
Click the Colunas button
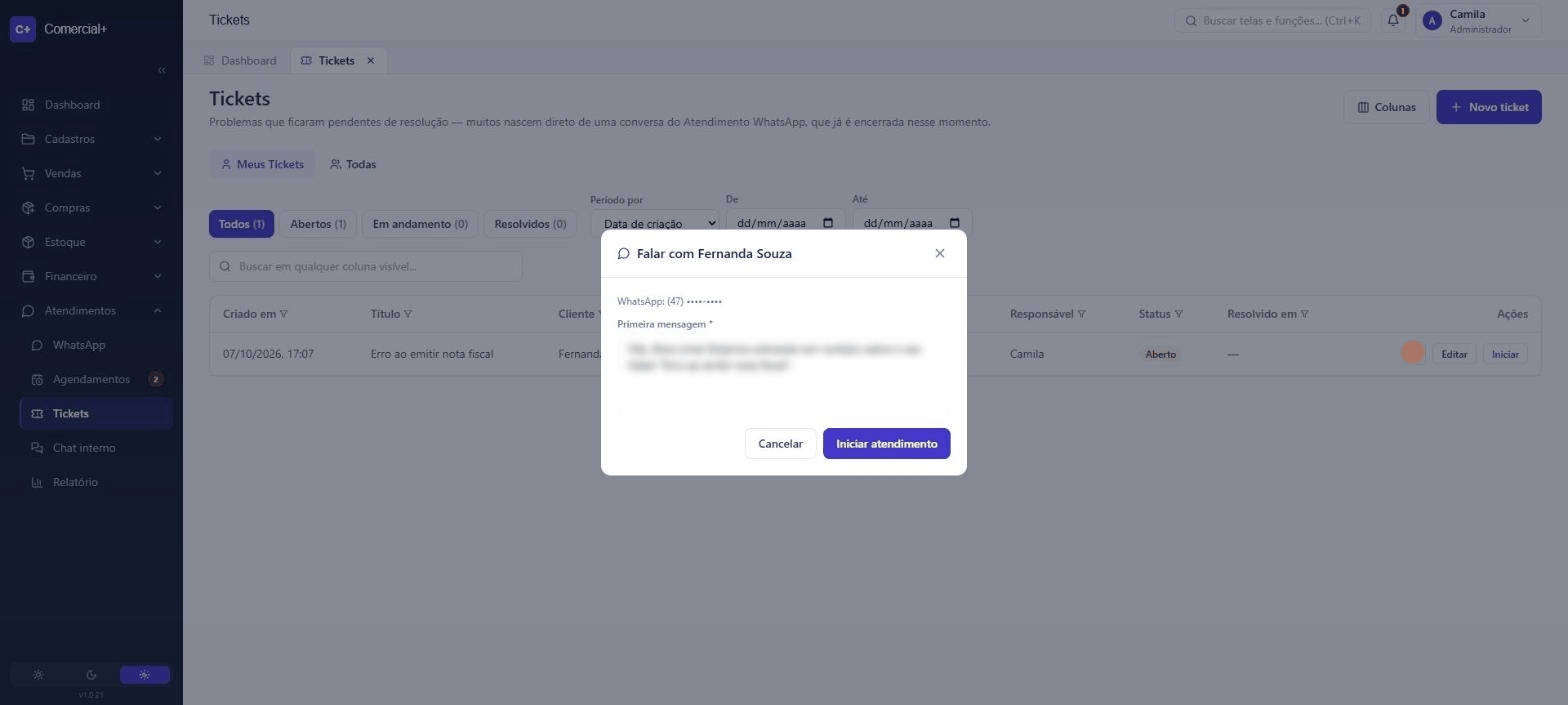pyautogui.click(x=1386, y=107)
